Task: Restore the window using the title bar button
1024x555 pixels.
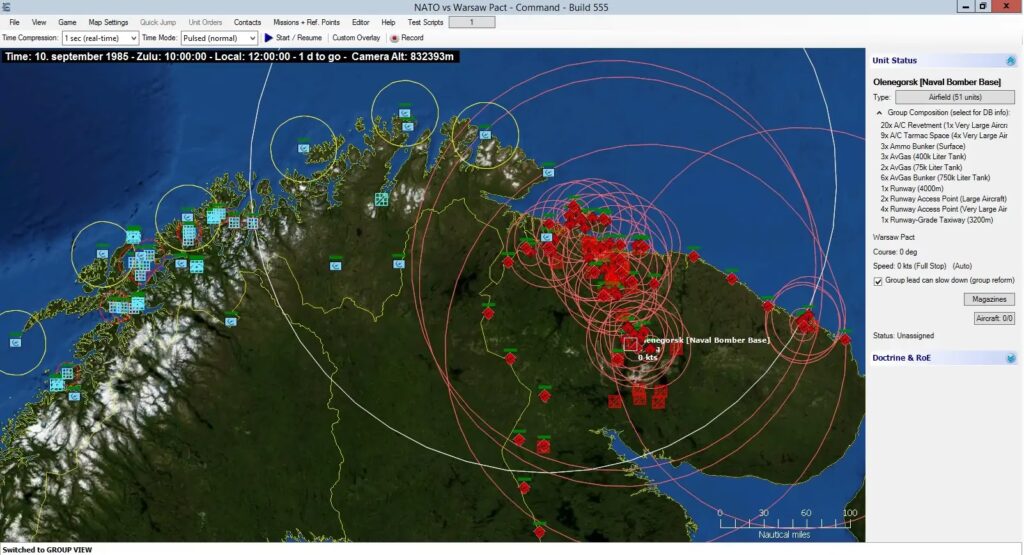Action: click(982, 7)
